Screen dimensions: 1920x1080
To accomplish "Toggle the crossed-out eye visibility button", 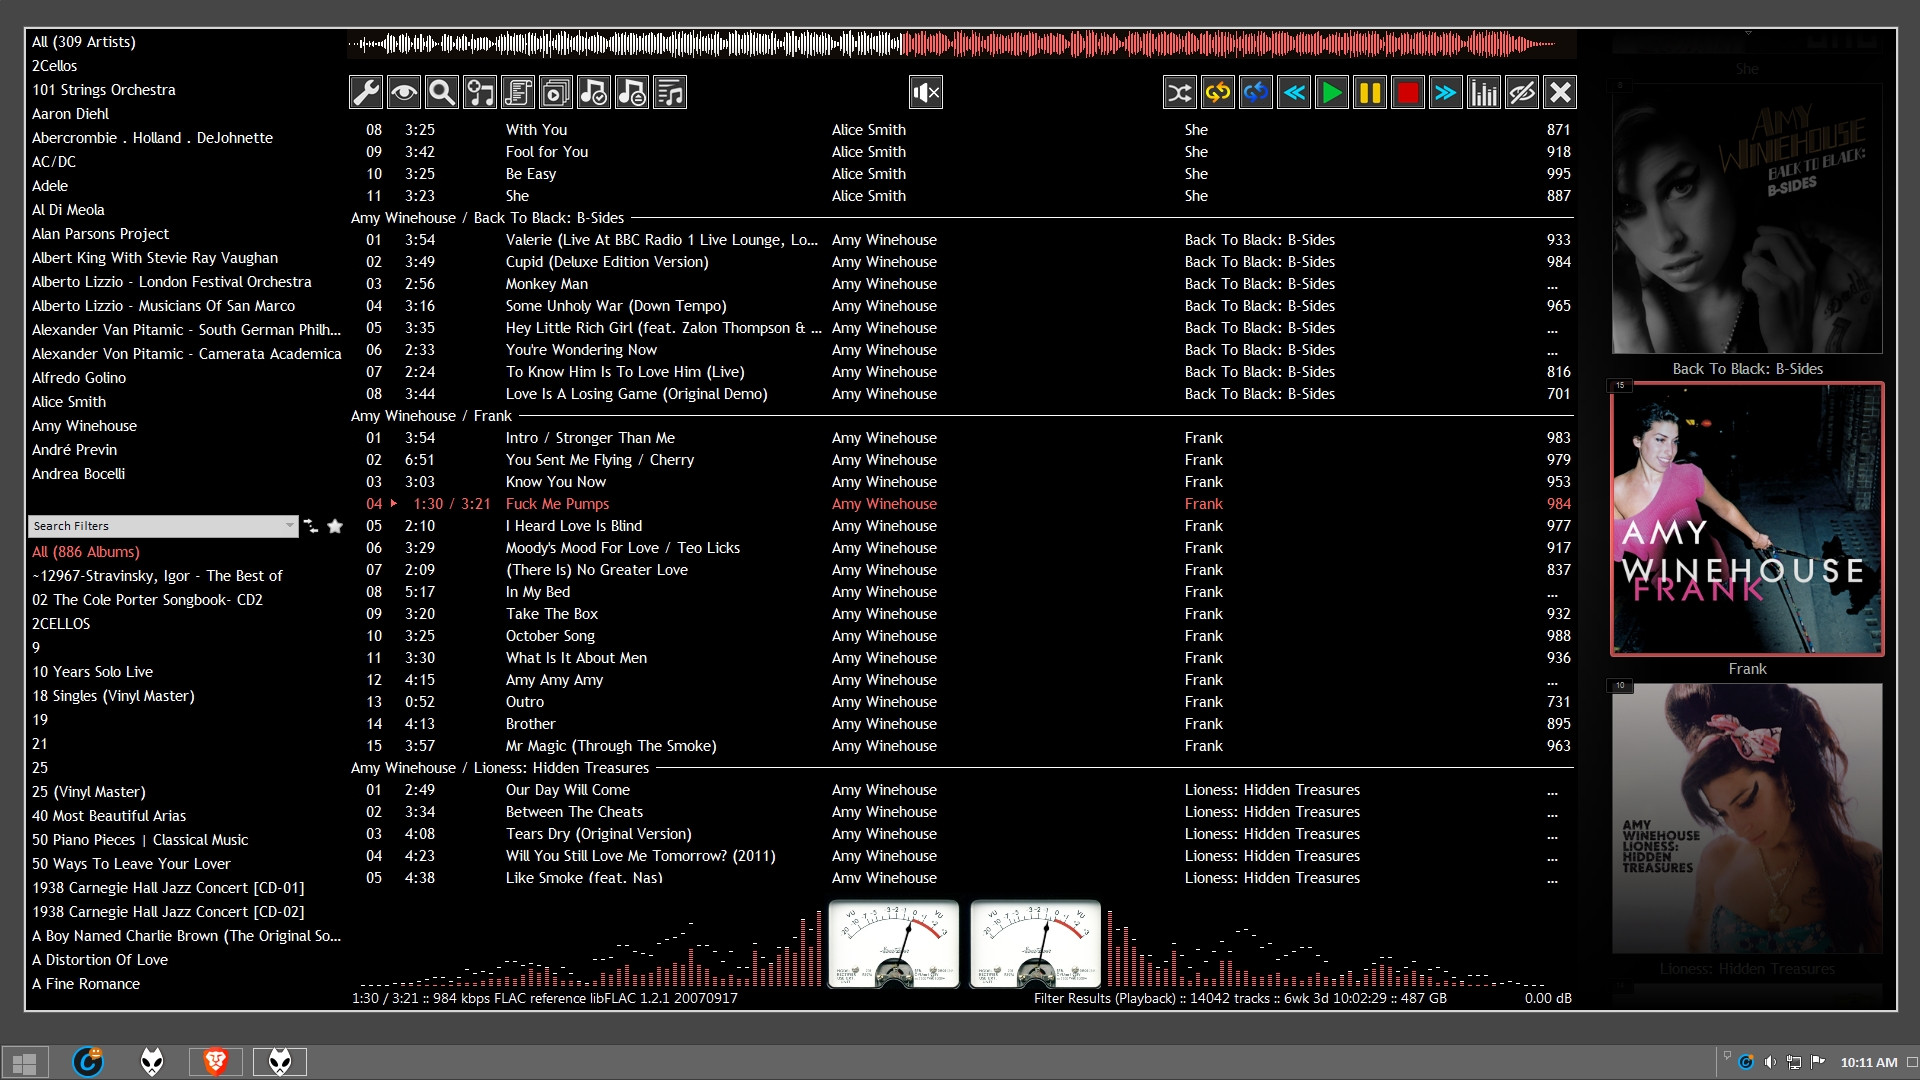I will click(1521, 93).
